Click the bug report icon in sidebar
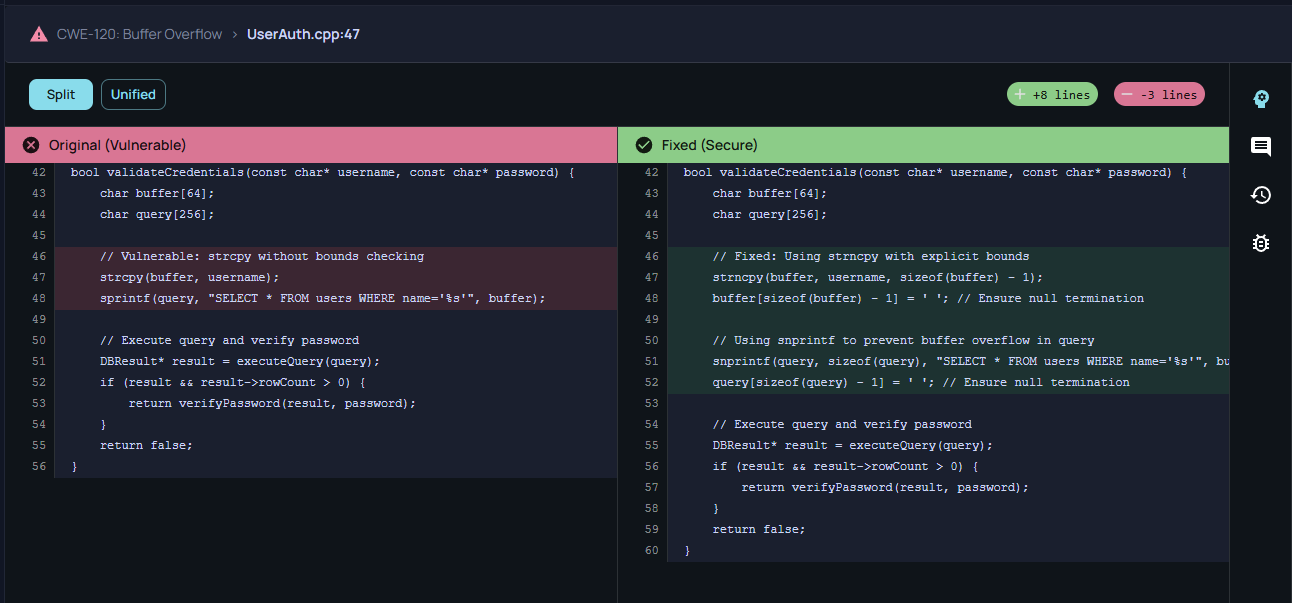Image resolution: width=1292 pixels, height=603 pixels. 1261,243
